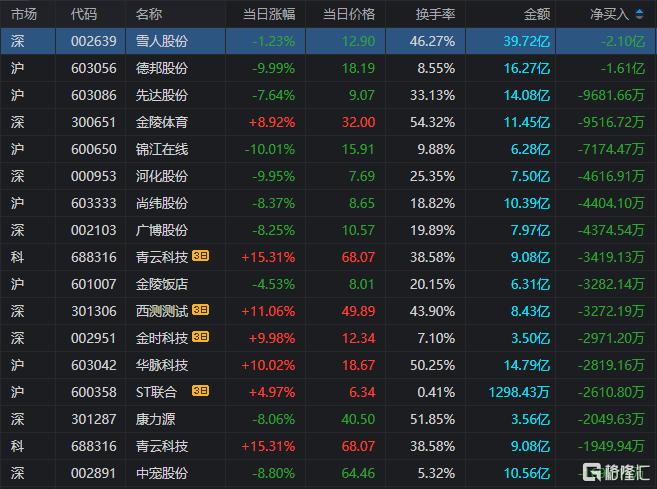Select the 德邦股份 row name
The height and width of the screenshot is (489, 657).
162,68
